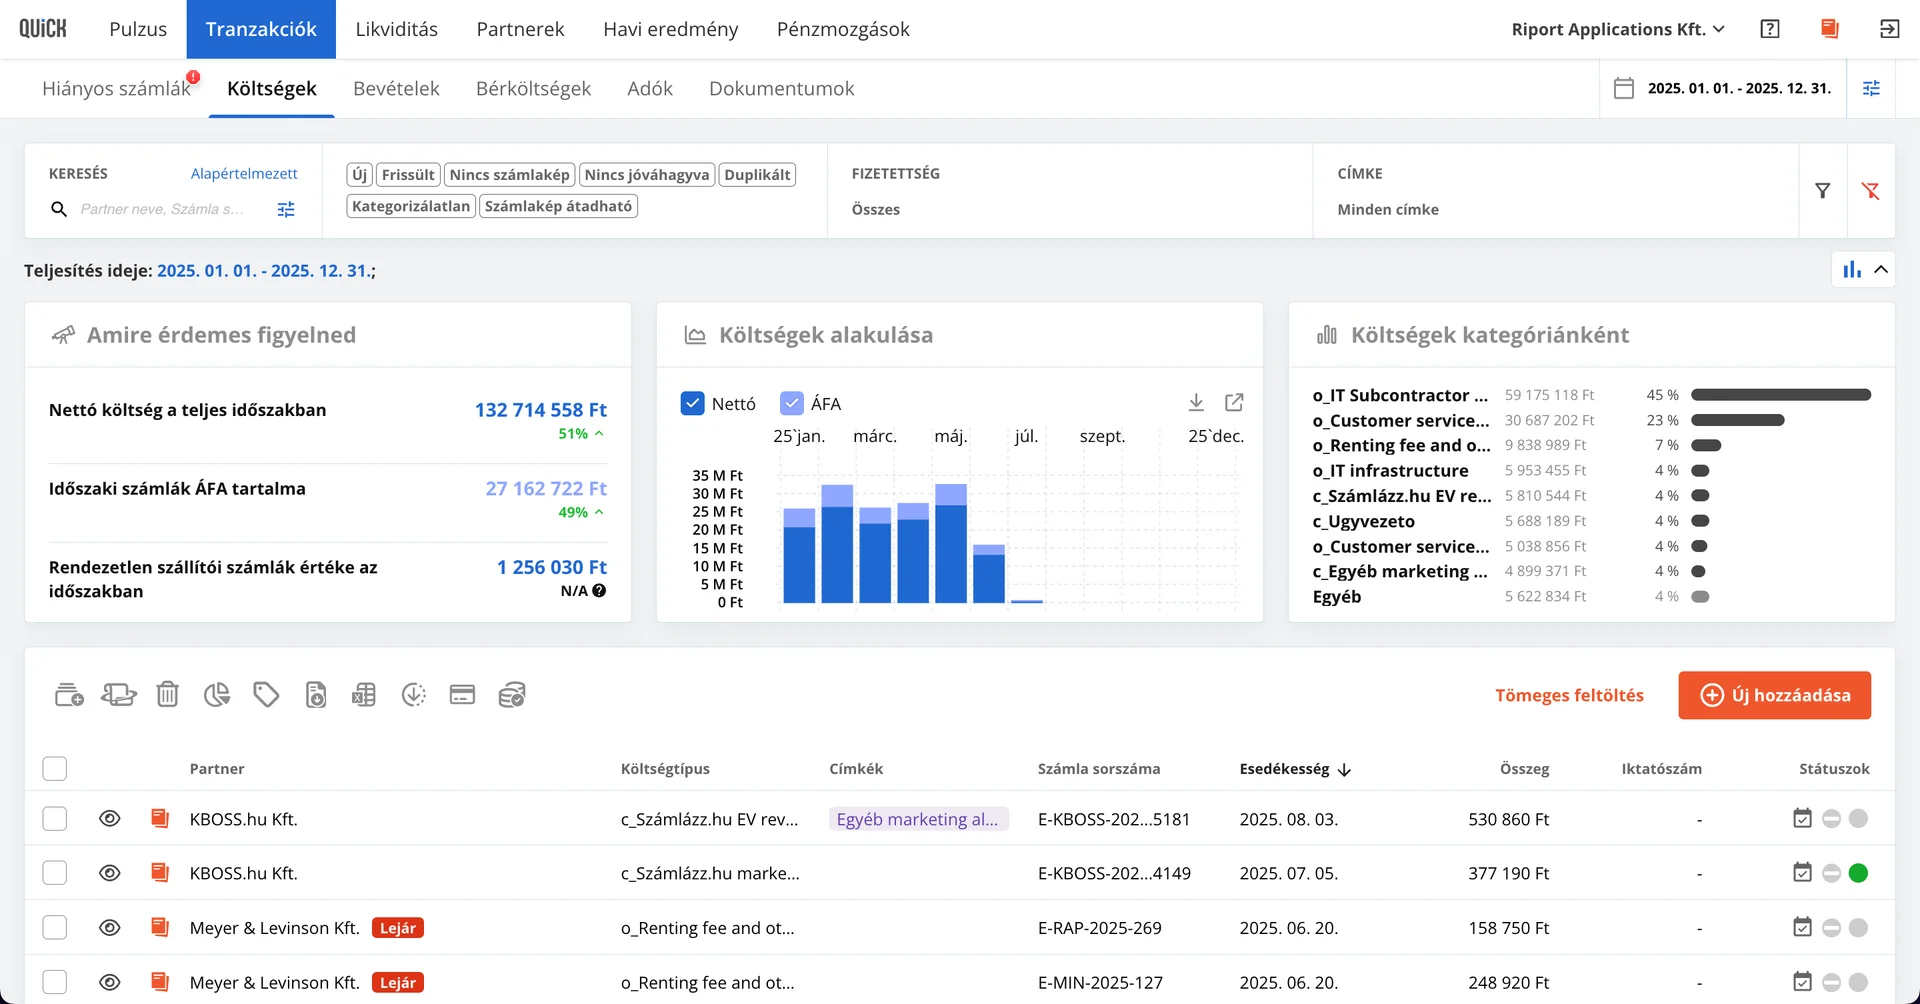Select the Nincs számlakép filter chip
Viewport: 1920px width, 1004px height.
tap(509, 175)
